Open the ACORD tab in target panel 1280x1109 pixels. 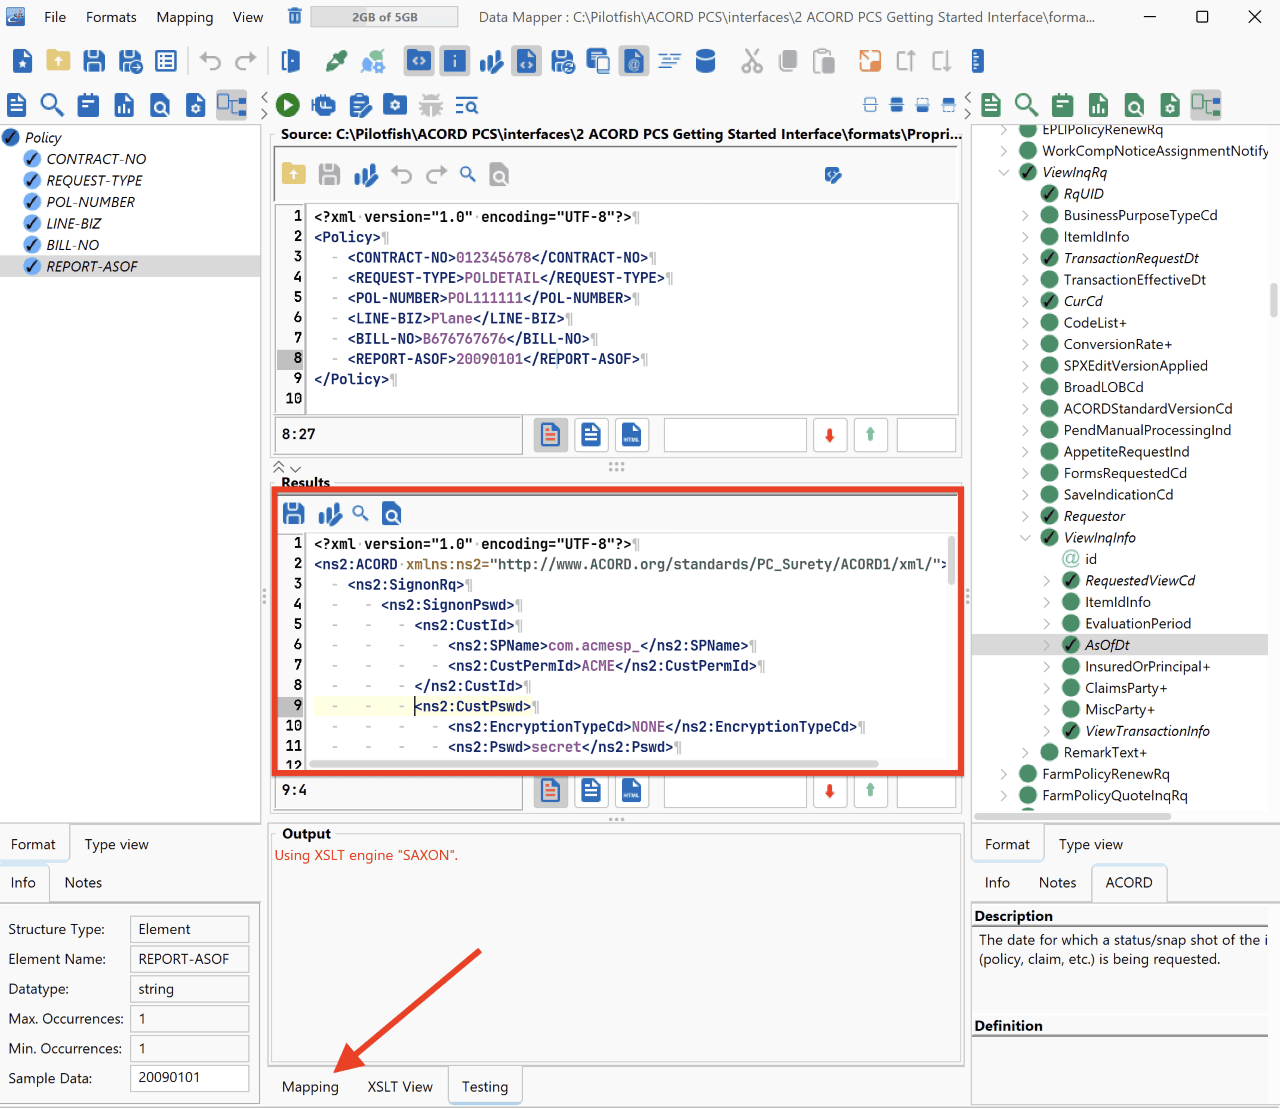1129,883
